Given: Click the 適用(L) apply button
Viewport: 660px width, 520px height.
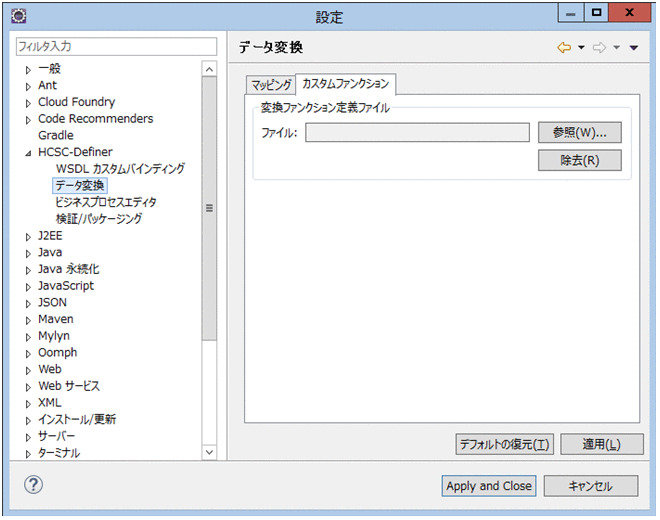Looking at the screenshot, I should click(602, 444).
